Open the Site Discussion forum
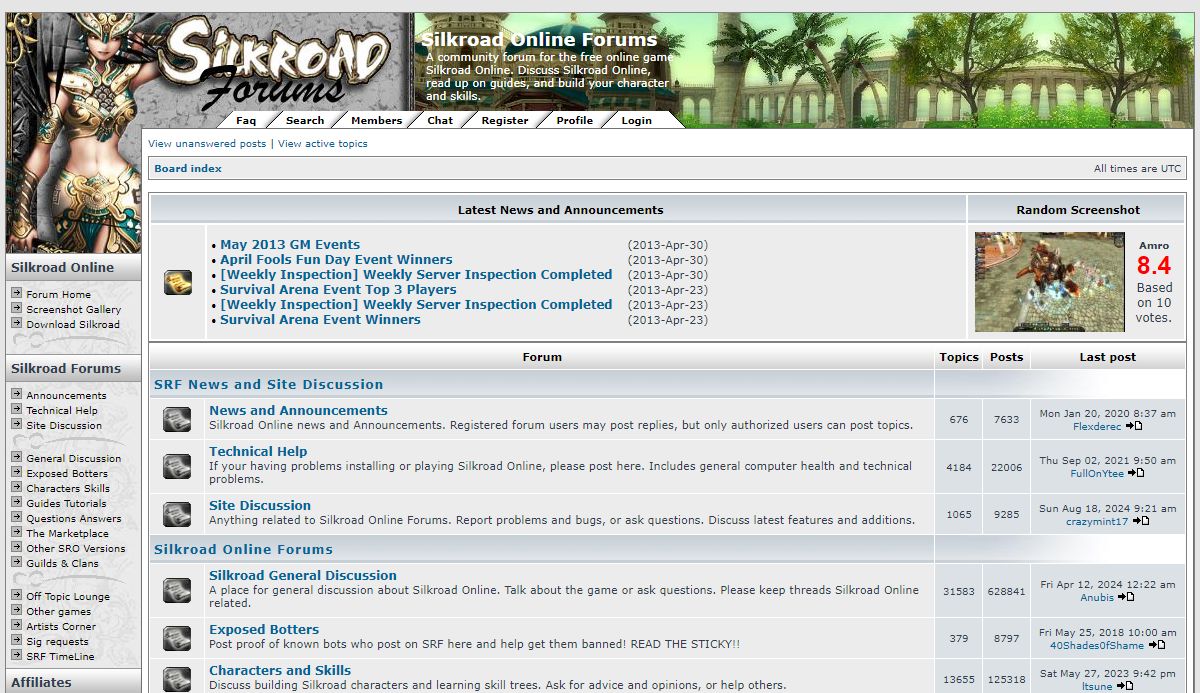1200x693 pixels. point(260,505)
